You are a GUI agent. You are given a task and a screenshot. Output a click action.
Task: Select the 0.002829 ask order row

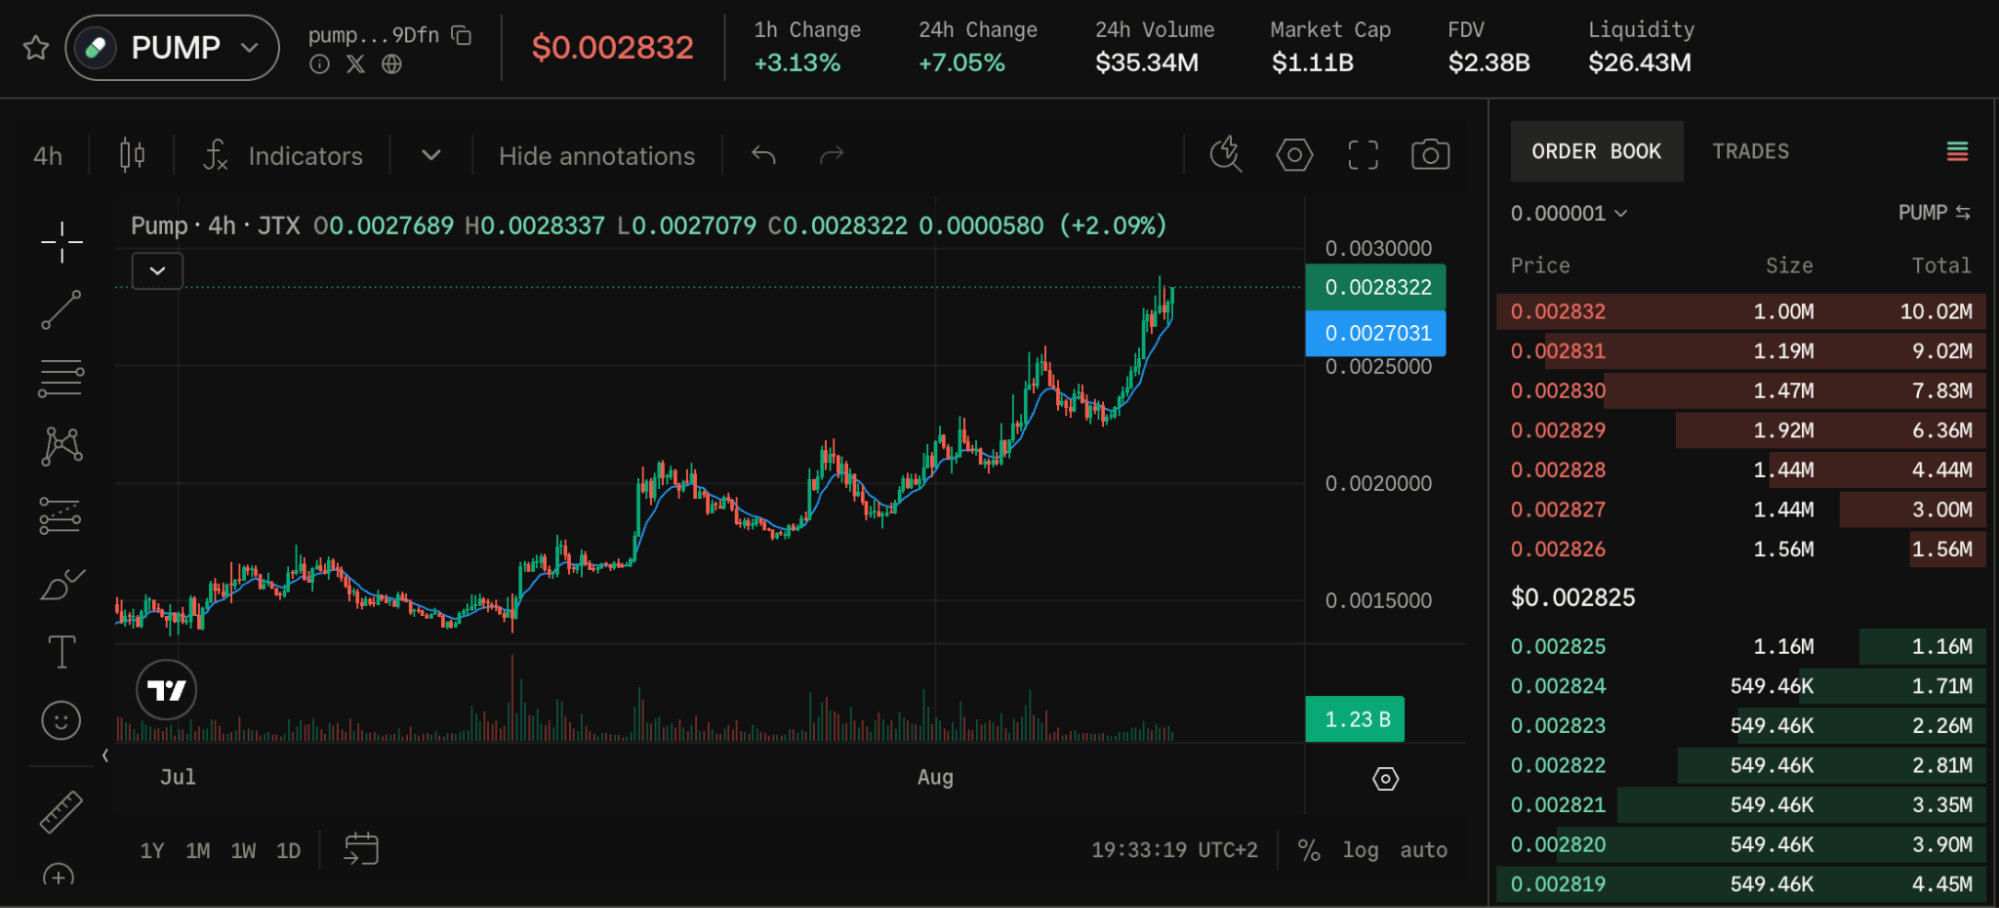1741,430
